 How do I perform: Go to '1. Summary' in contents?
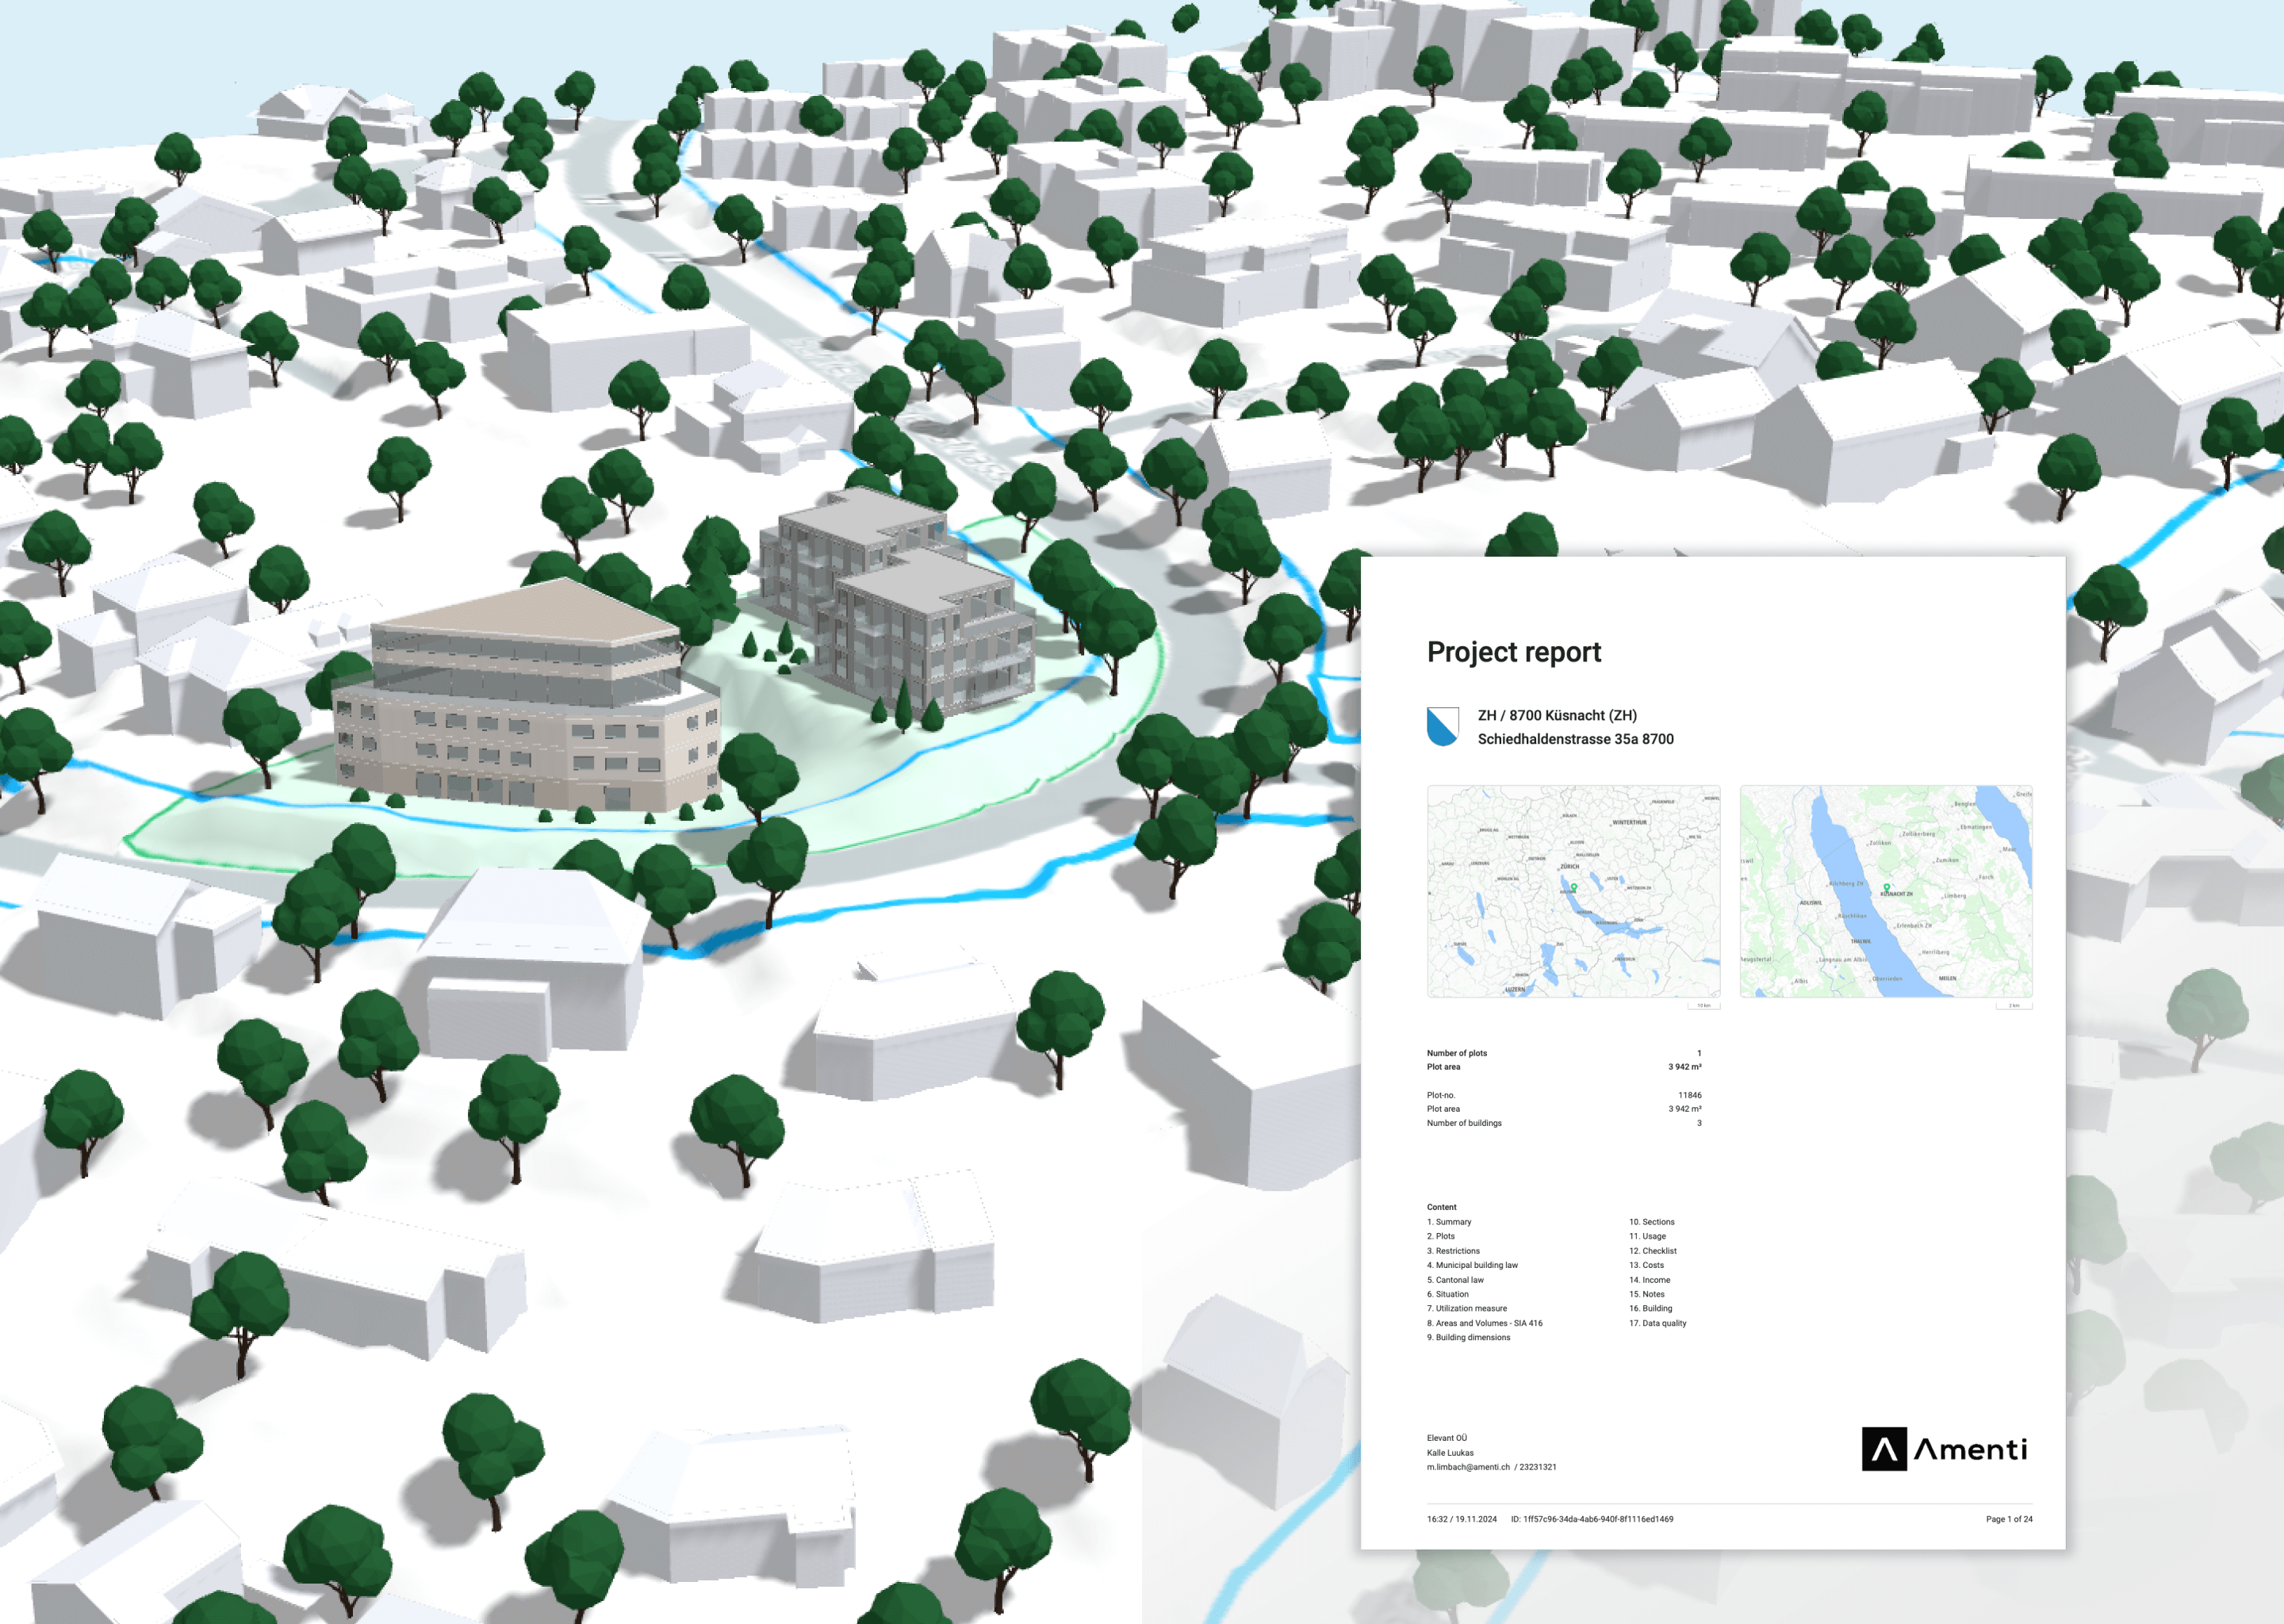coord(1449,1222)
